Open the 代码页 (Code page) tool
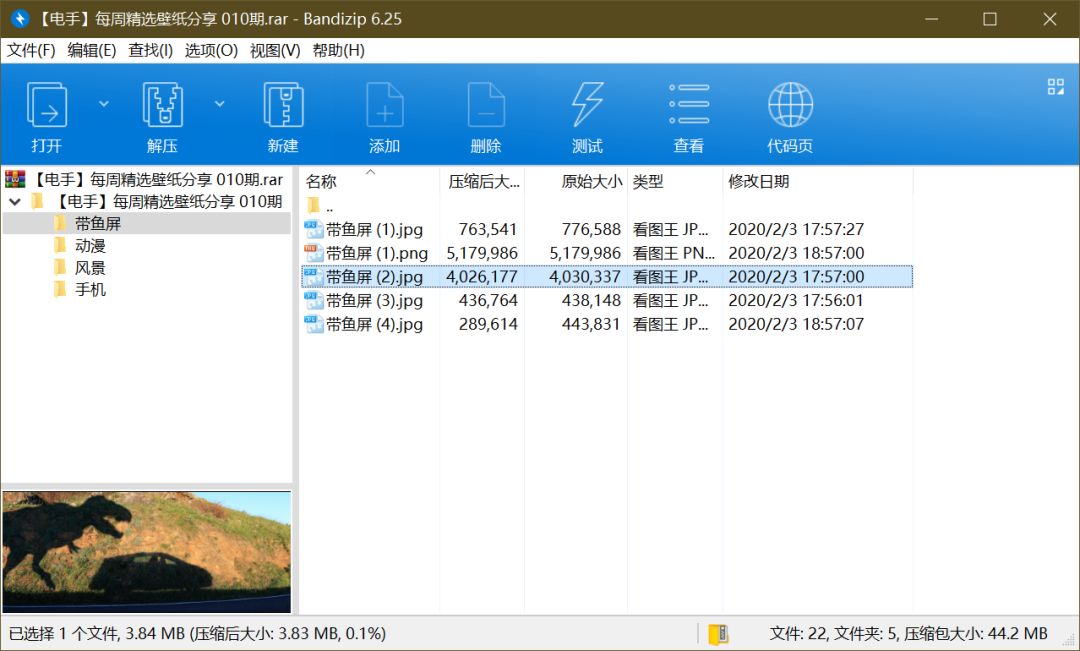Screen dimensions: 1080x651 [790, 104]
